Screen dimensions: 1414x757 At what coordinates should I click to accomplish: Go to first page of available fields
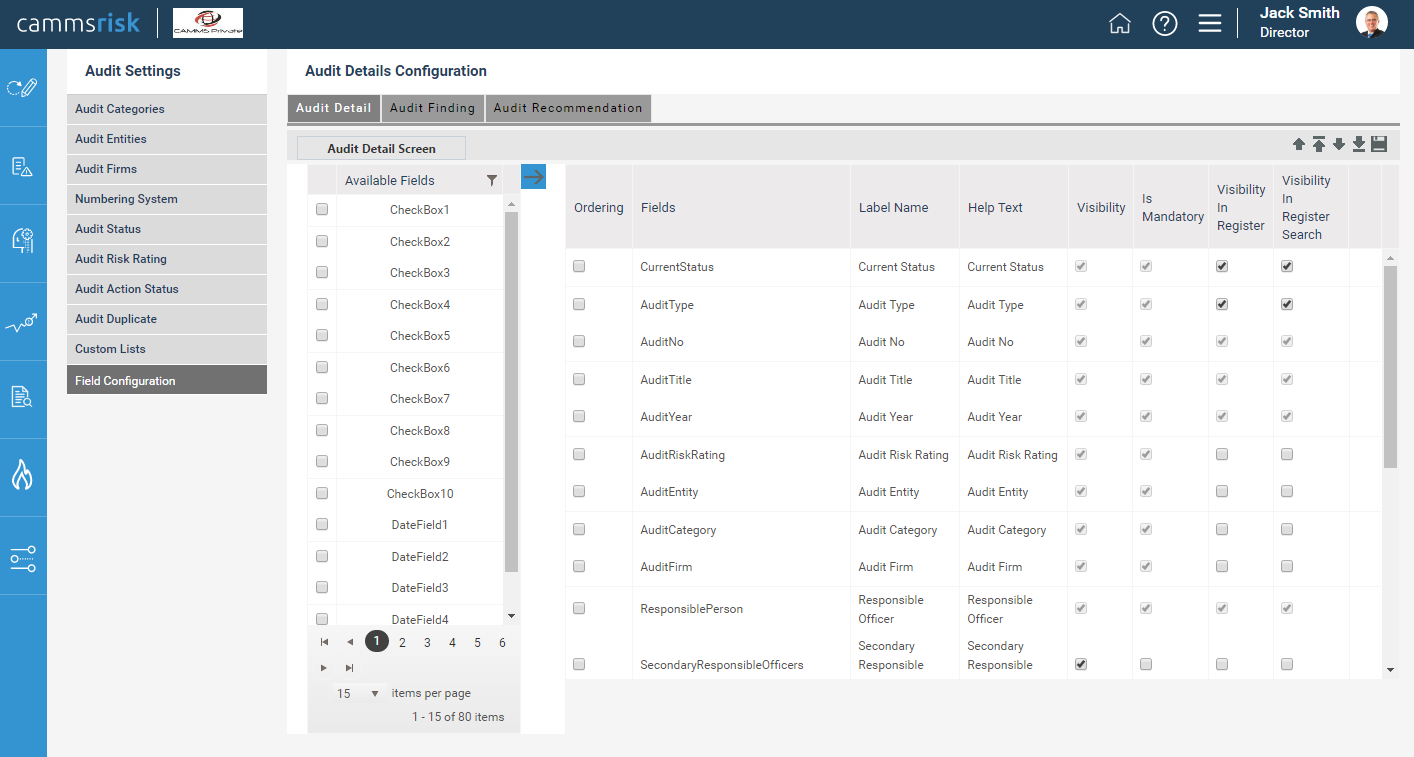325,642
